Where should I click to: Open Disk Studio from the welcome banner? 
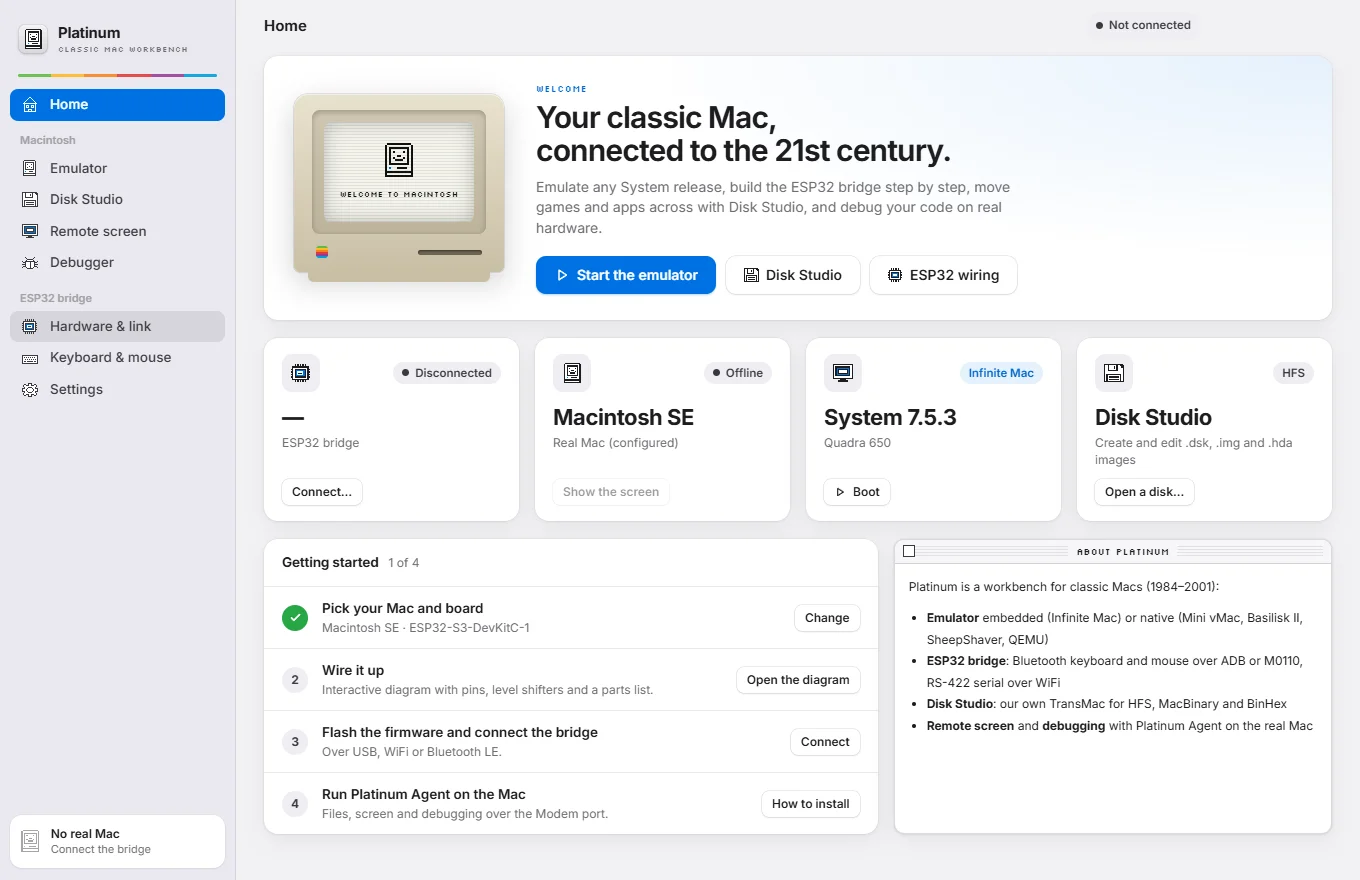pyautogui.click(x=793, y=275)
